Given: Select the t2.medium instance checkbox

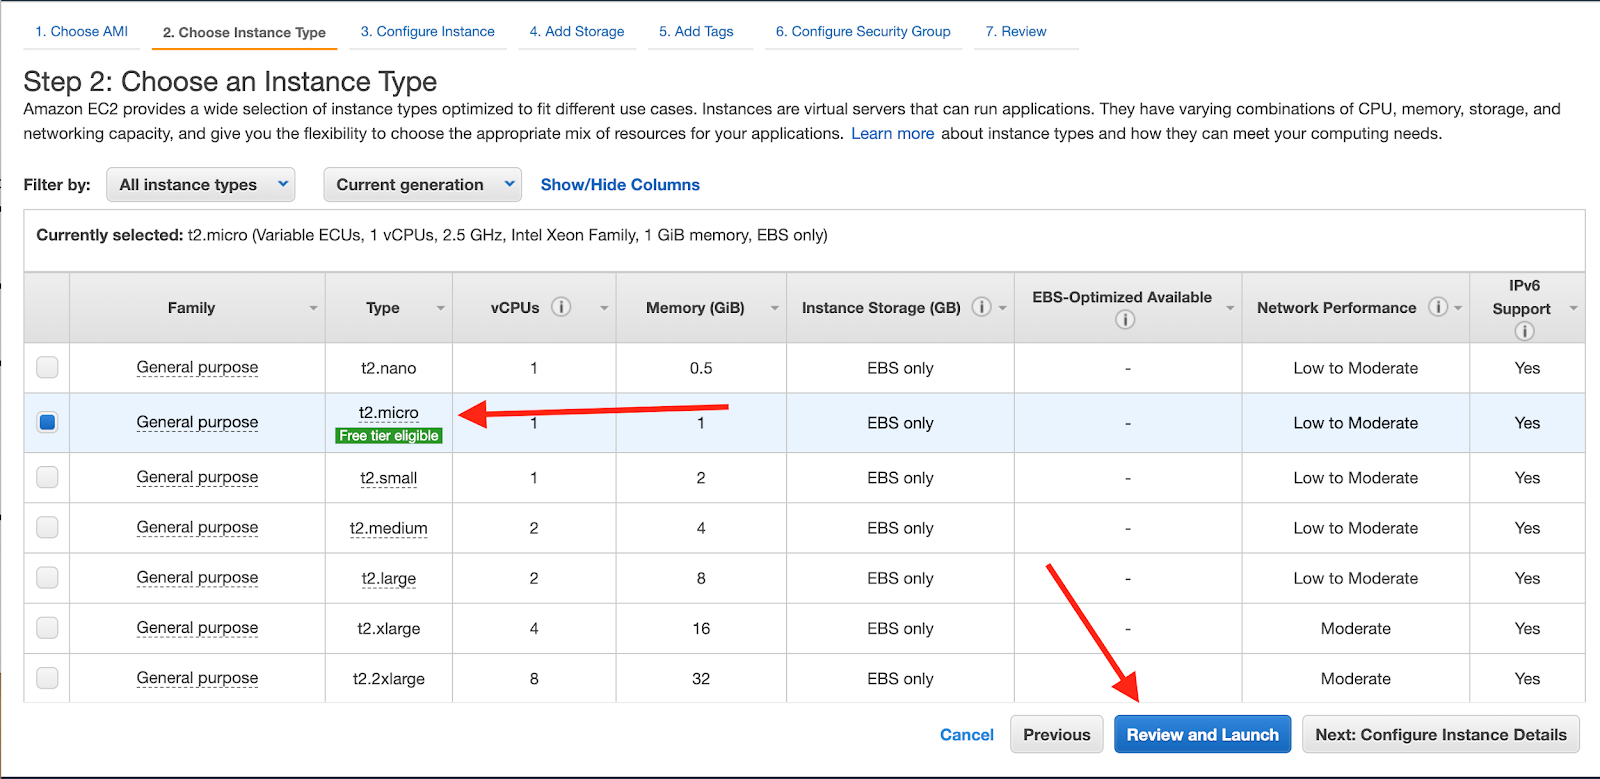Looking at the screenshot, I should coord(47,527).
